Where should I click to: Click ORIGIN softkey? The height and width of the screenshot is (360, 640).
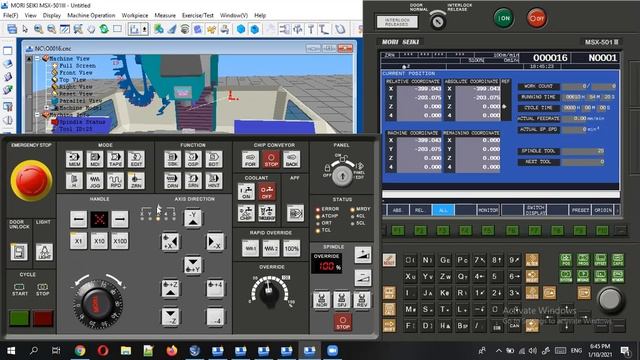(603, 210)
